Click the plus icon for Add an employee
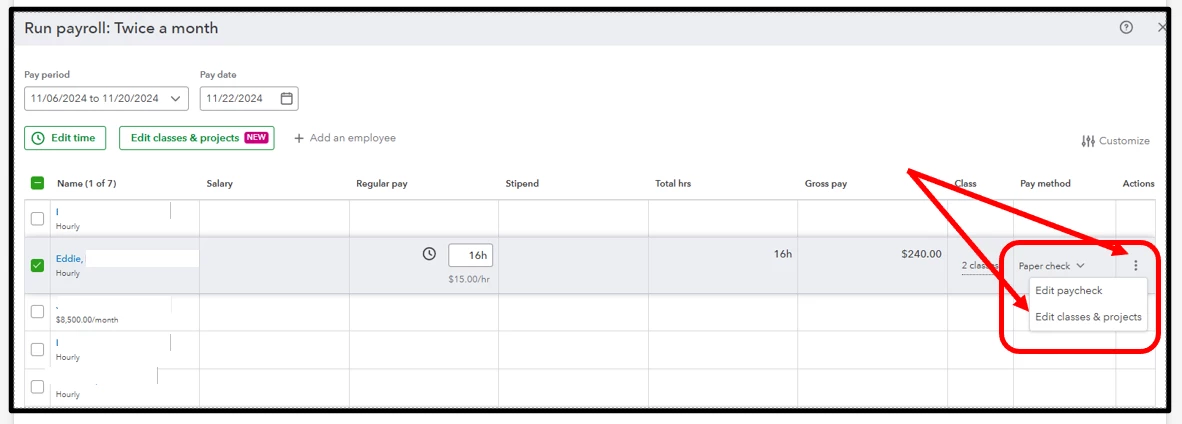 point(299,139)
